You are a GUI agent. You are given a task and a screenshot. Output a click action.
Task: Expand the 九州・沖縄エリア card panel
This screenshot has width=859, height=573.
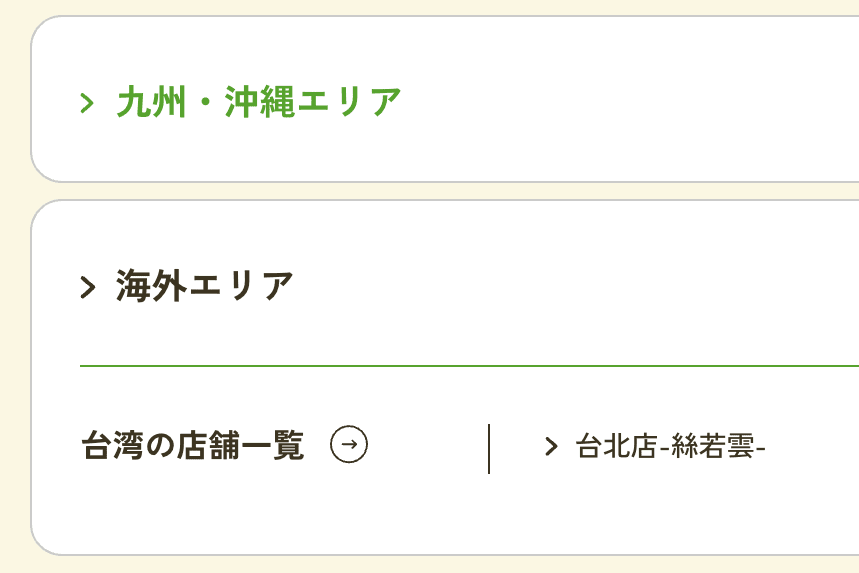(x=445, y=99)
